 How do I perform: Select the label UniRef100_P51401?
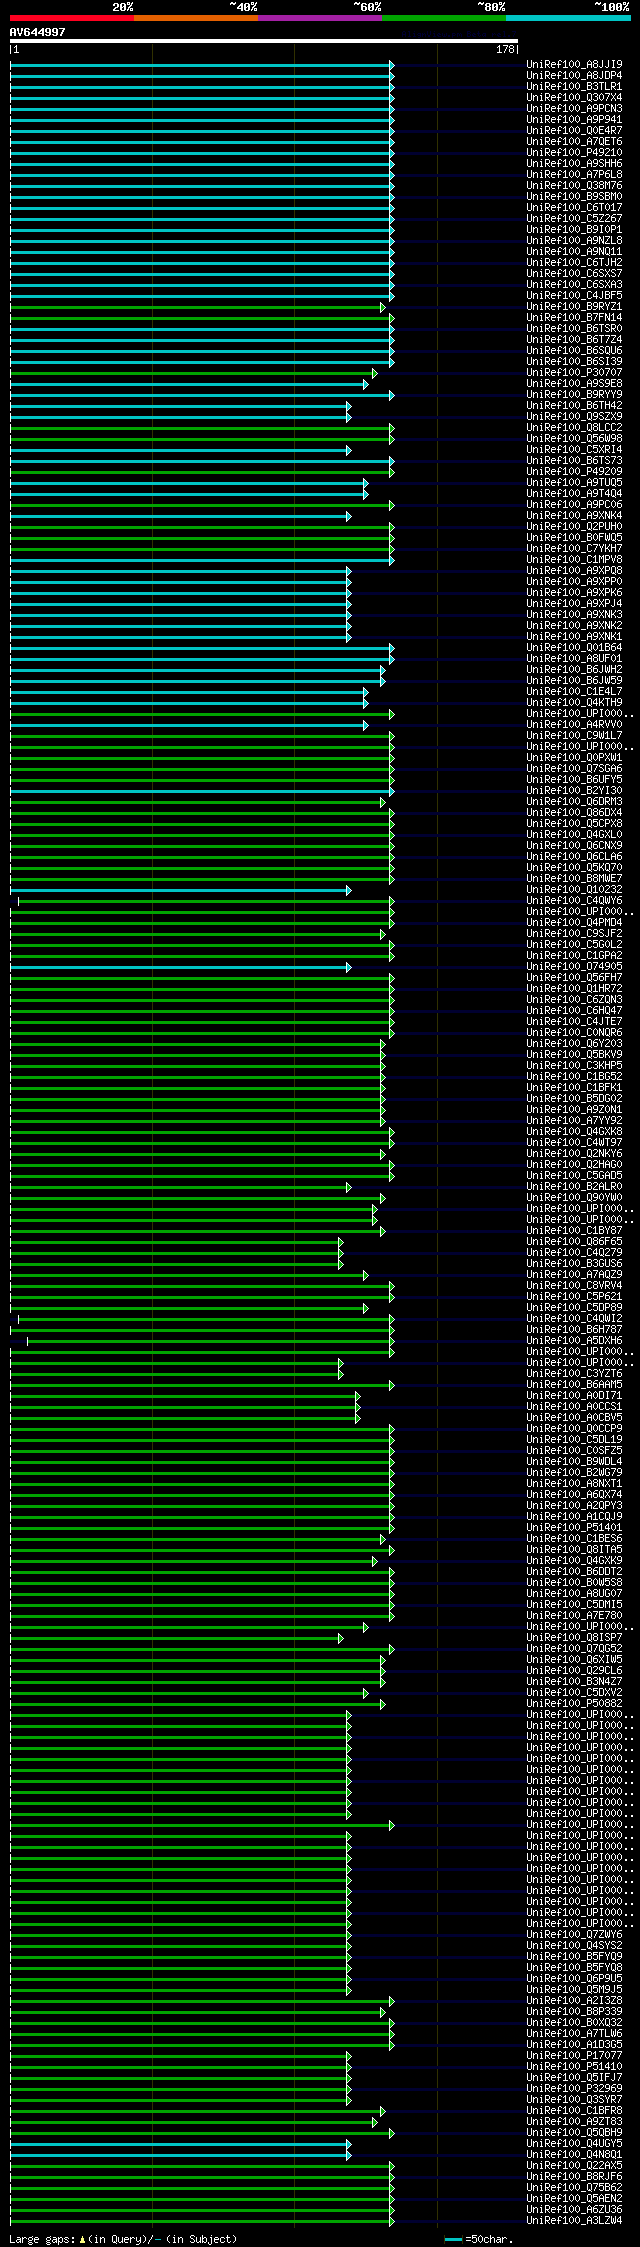point(574,1528)
